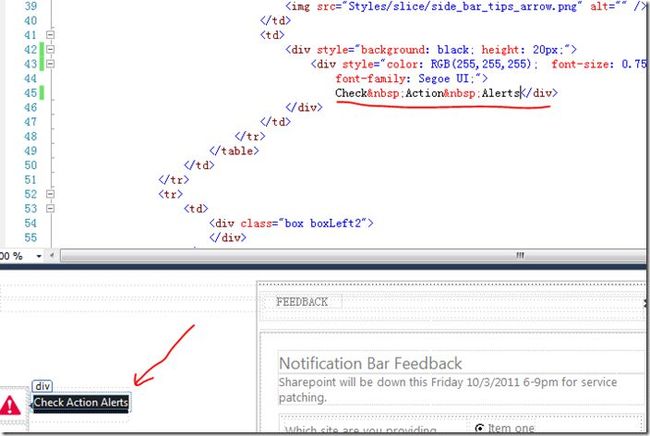The image size is (650, 436).
Task: Click 'Check&nbsp;Action&nbsp;Alerts' code text
Action: (x=427, y=93)
